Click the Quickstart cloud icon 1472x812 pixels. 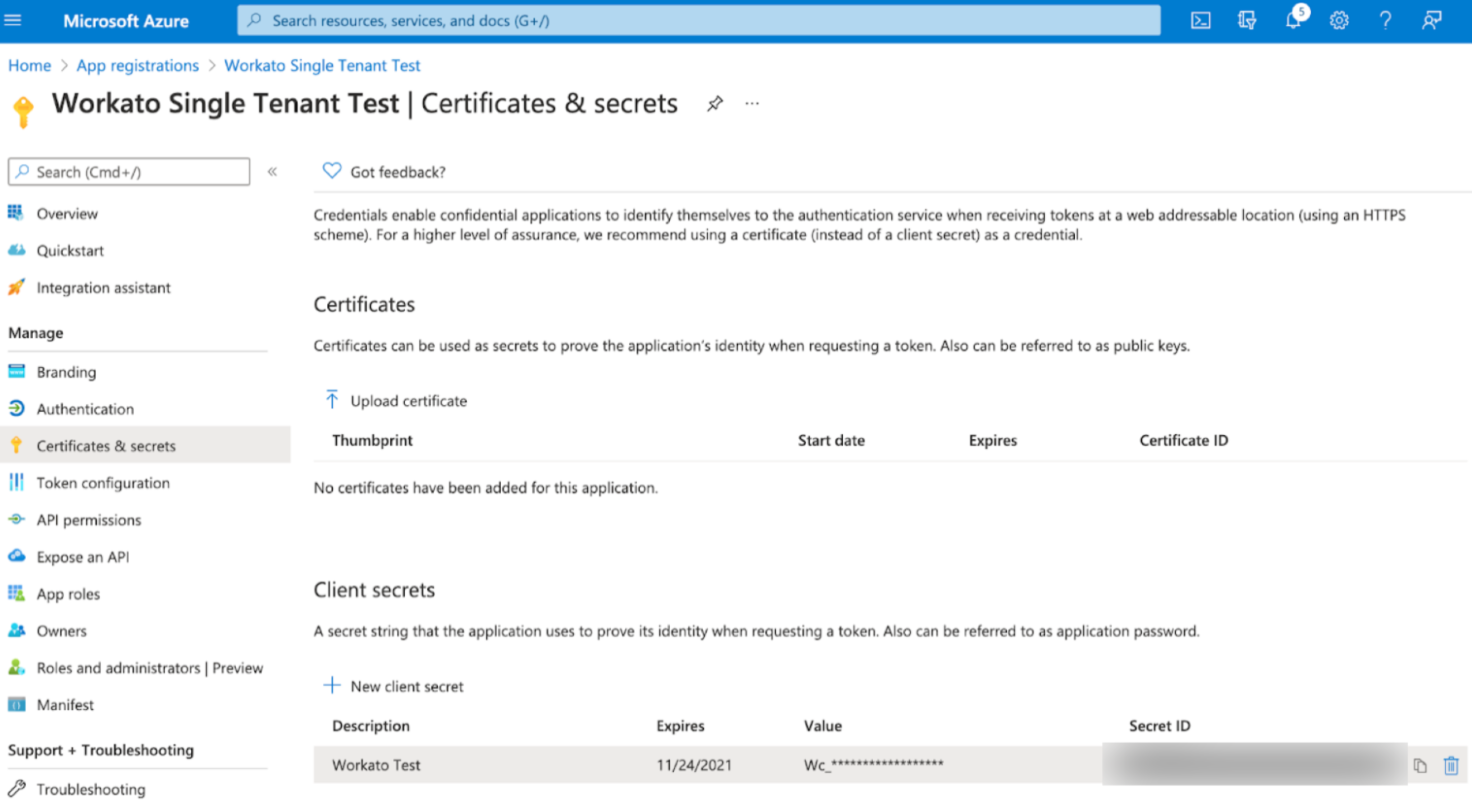(x=16, y=250)
